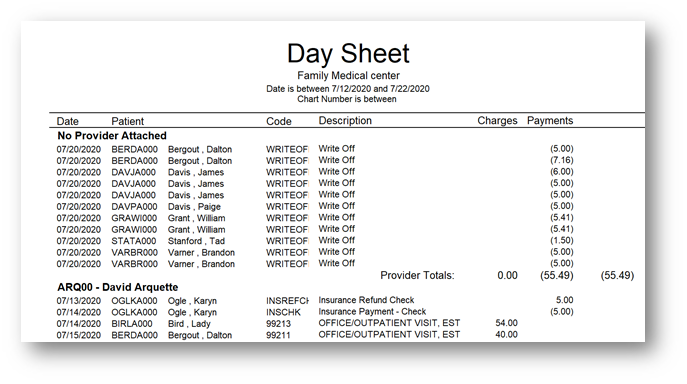
Task: Select the (7.16) write off payment amount
Action: tap(562, 160)
